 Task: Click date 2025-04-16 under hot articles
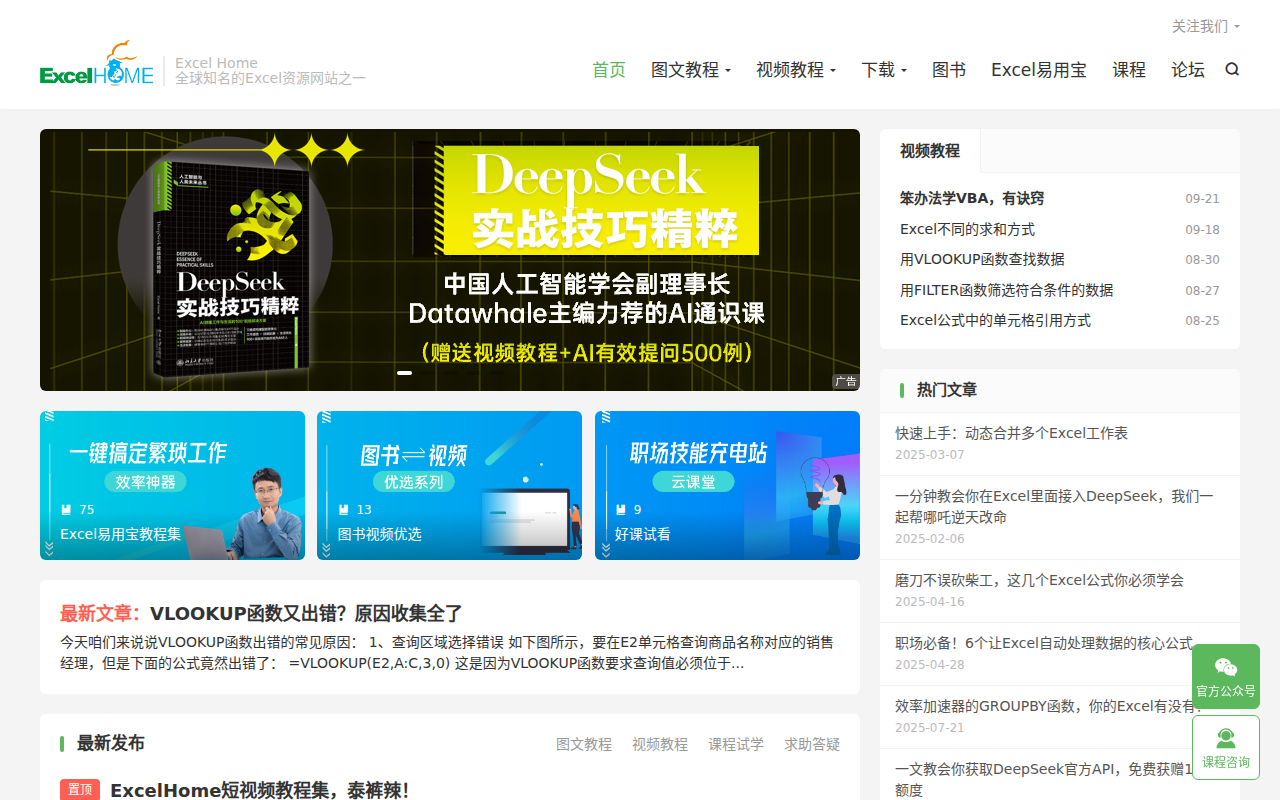click(x=930, y=602)
